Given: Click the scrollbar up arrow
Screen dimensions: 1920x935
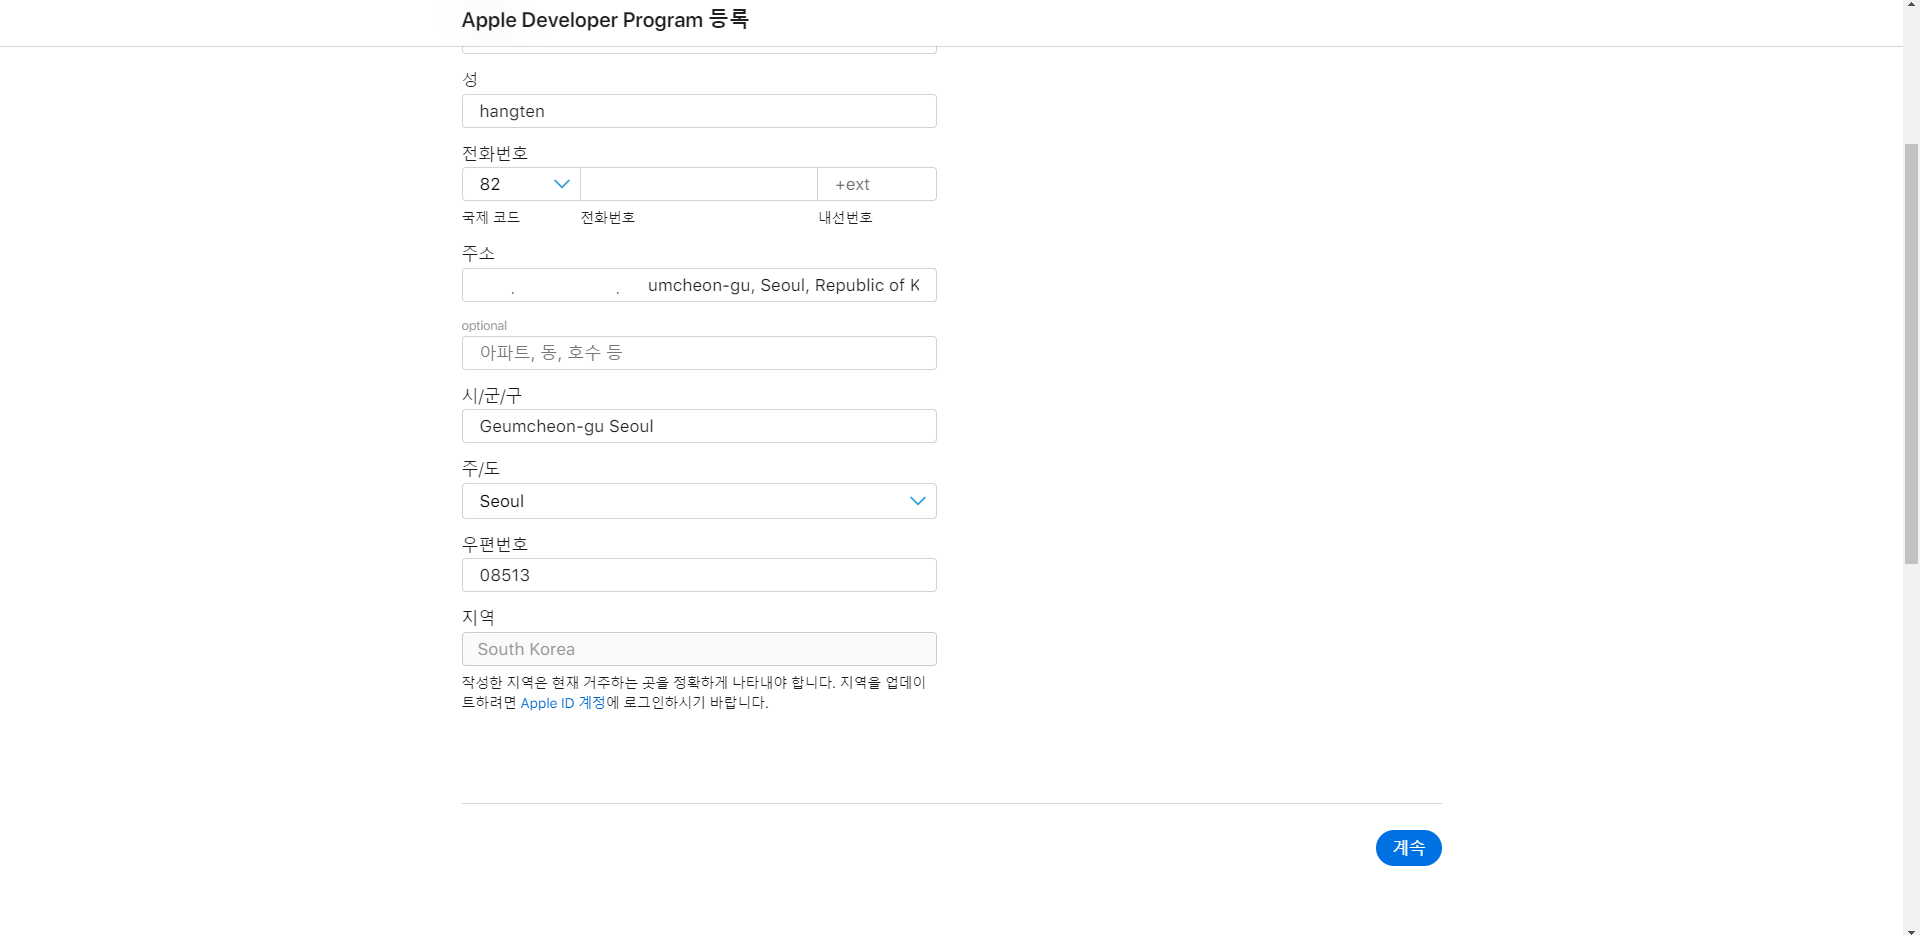Looking at the screenshot, I should coord(1911,7).
